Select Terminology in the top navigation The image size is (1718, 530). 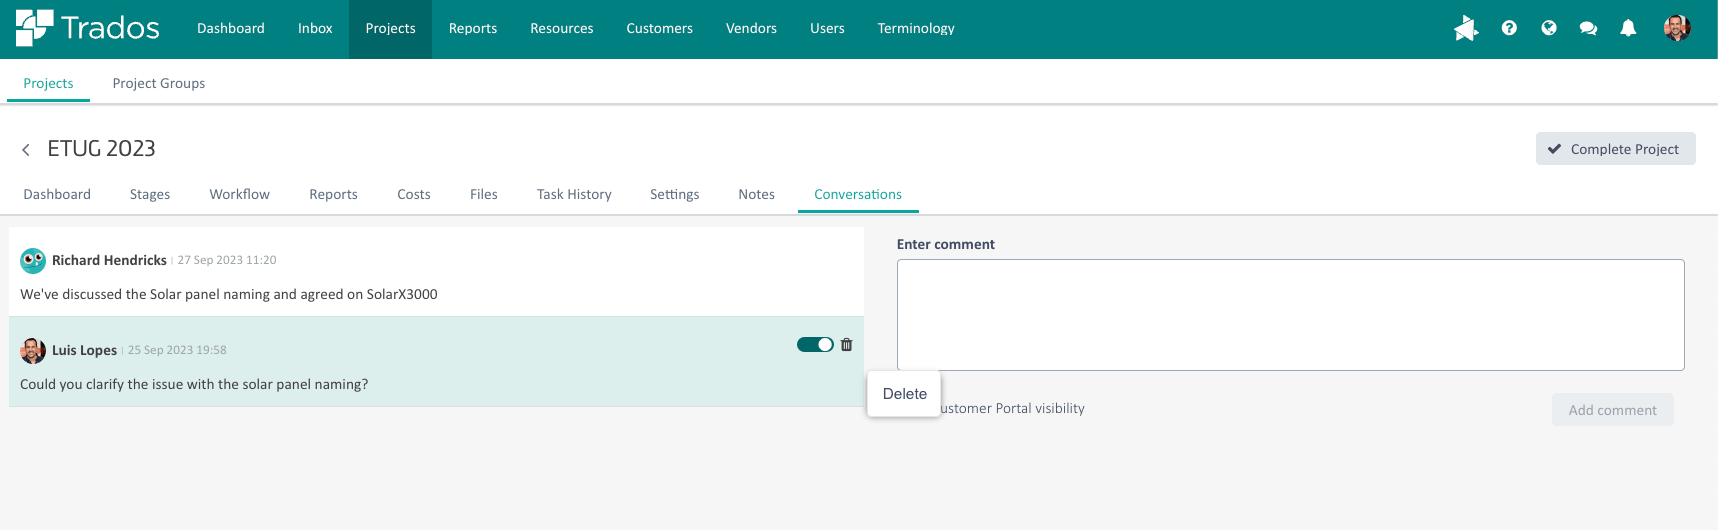916,28
